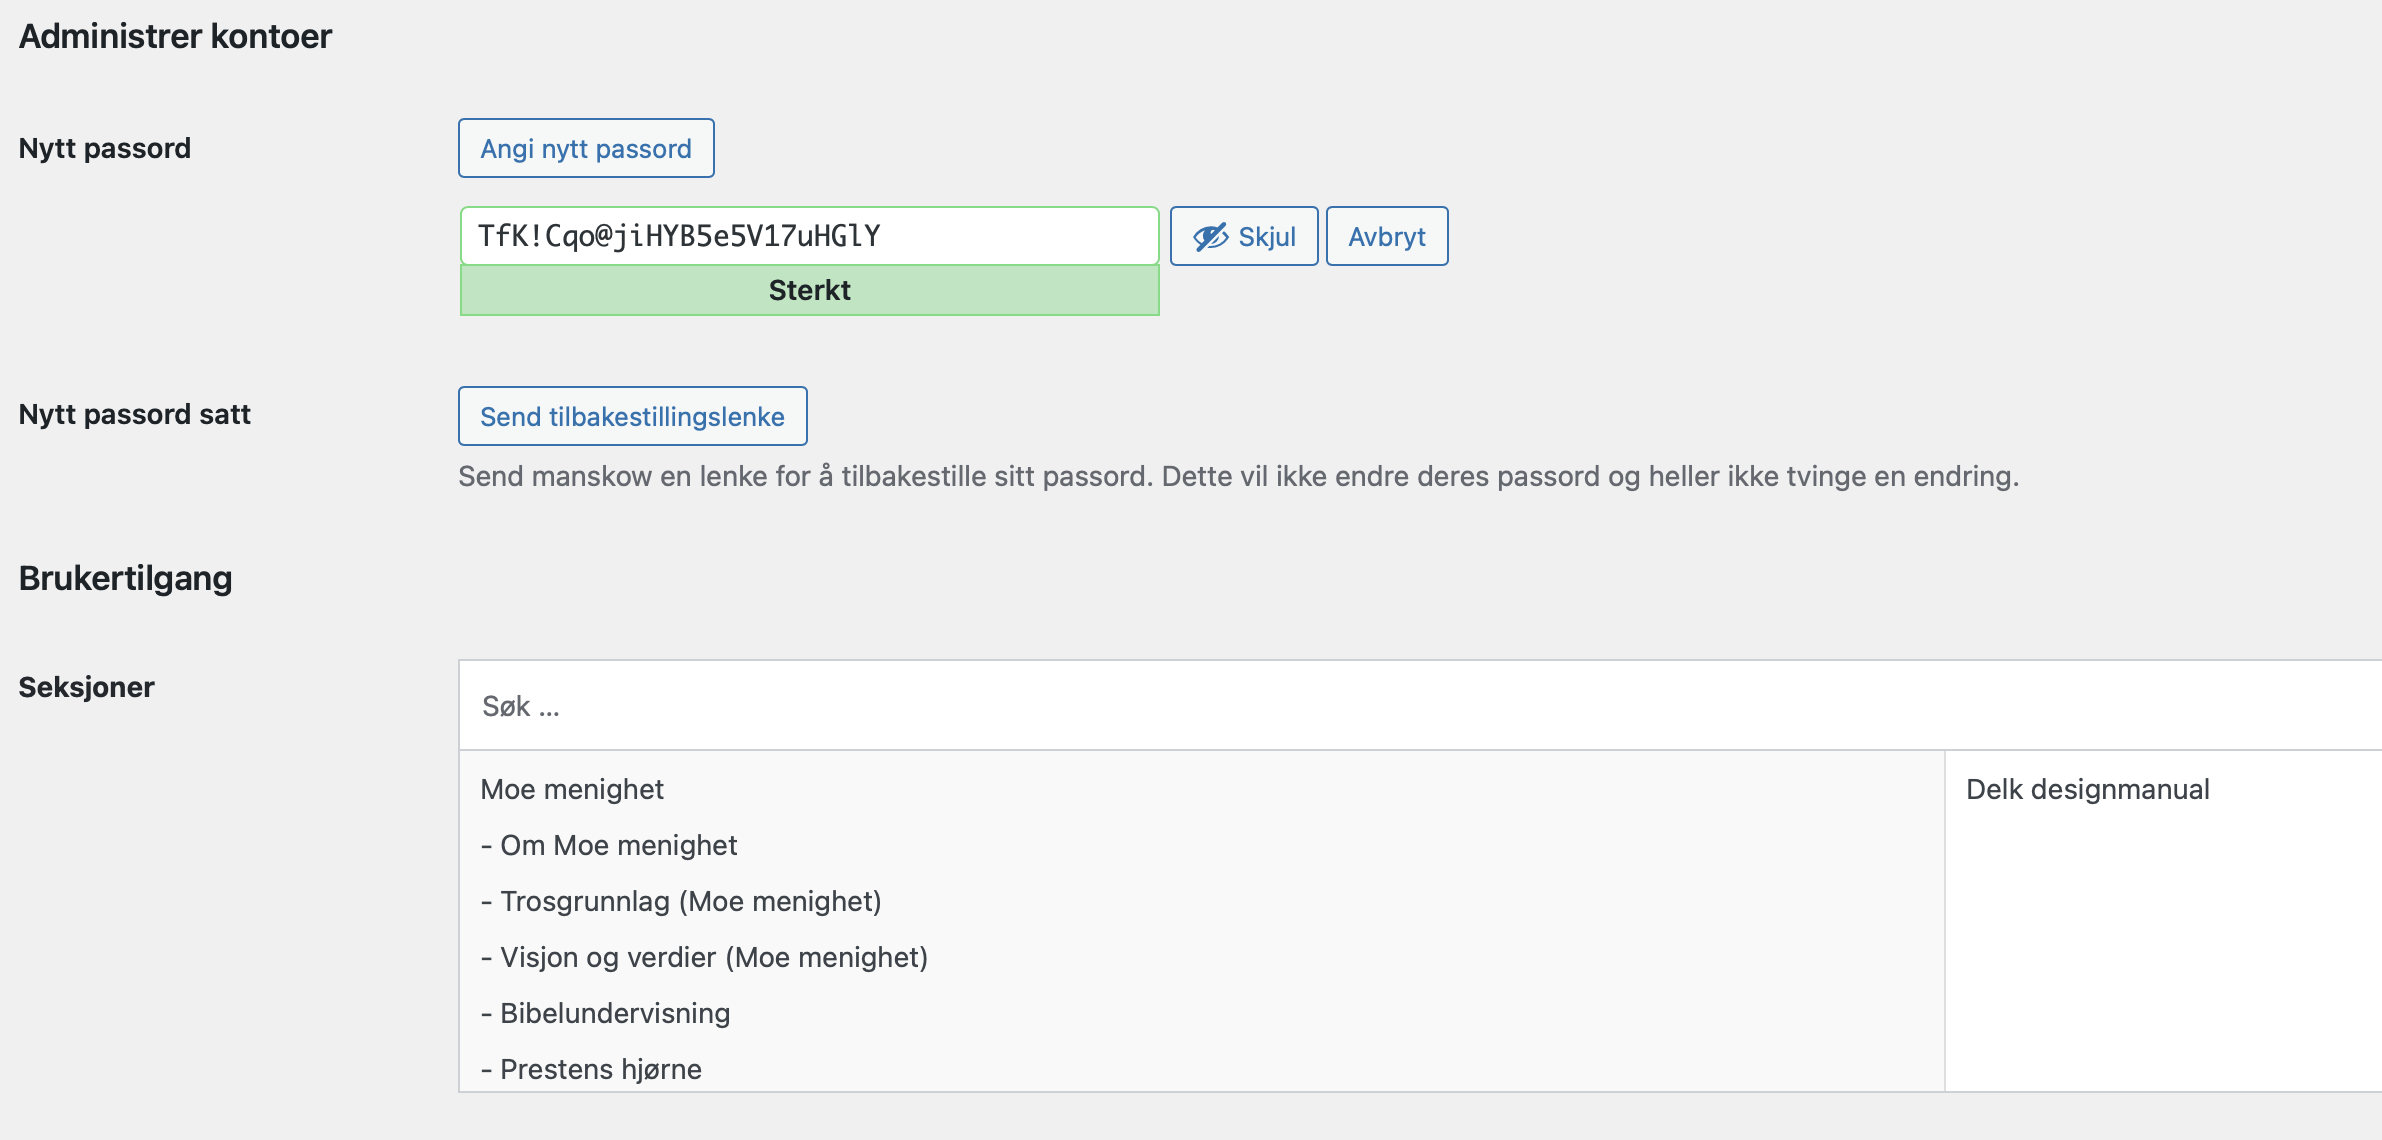Click the Angi nytt passord button
The width and height of the screenshot is (2382, 1140).
pyautogui.click(x=586, y=148)
